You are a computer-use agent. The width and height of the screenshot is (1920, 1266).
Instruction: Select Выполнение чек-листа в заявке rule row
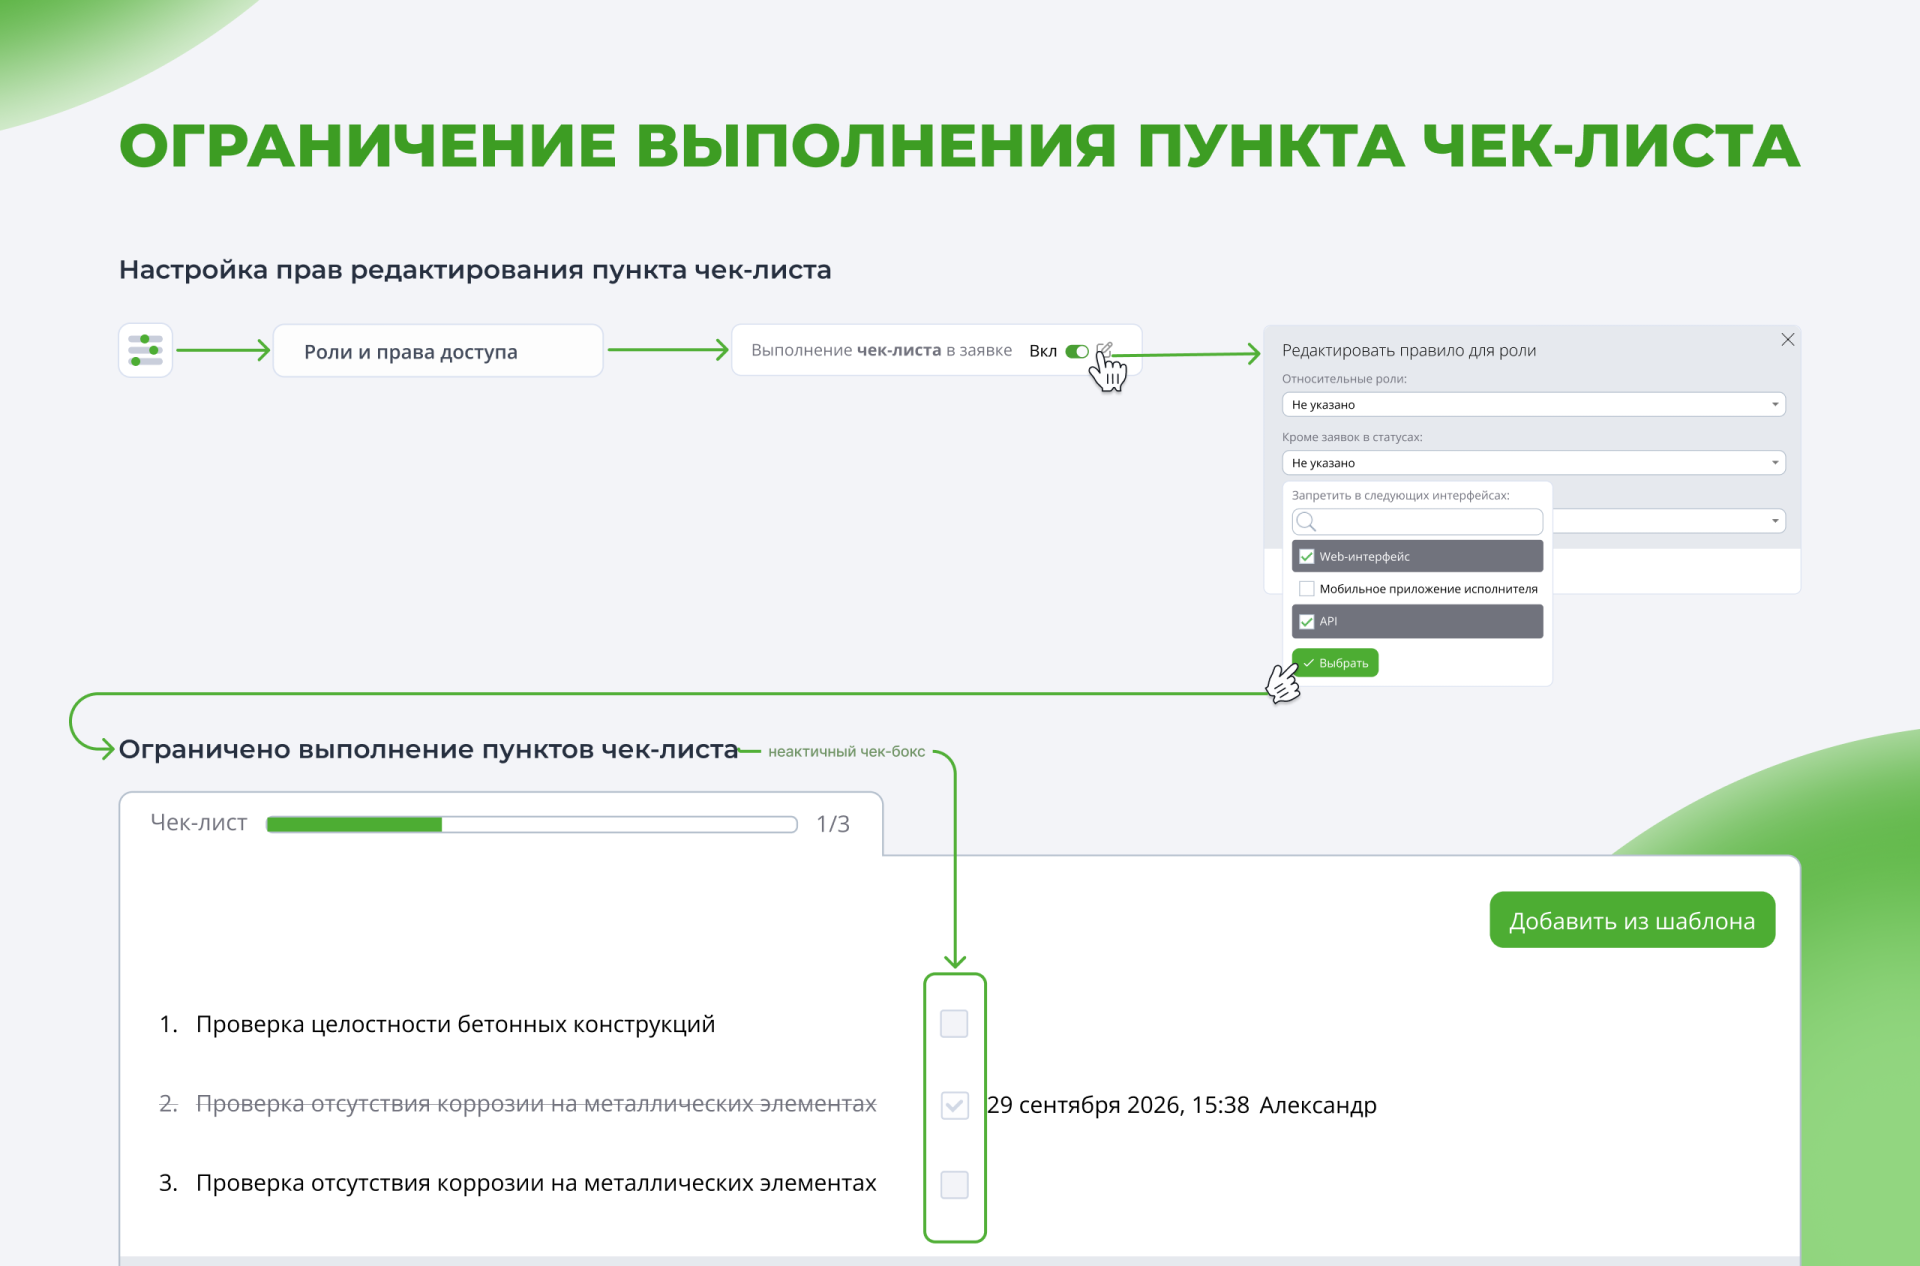(x=936, y=350)
